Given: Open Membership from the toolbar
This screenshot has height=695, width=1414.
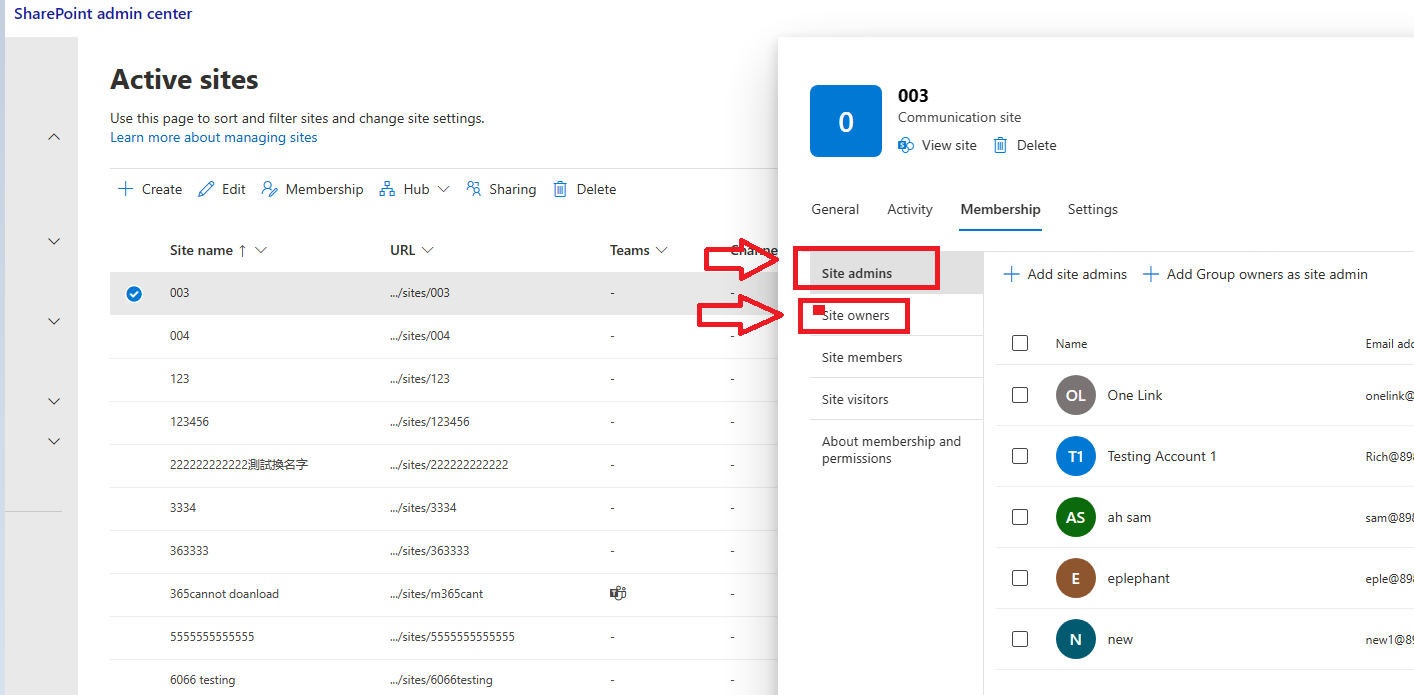Looking at the screenshot, I should pos(312,188).
